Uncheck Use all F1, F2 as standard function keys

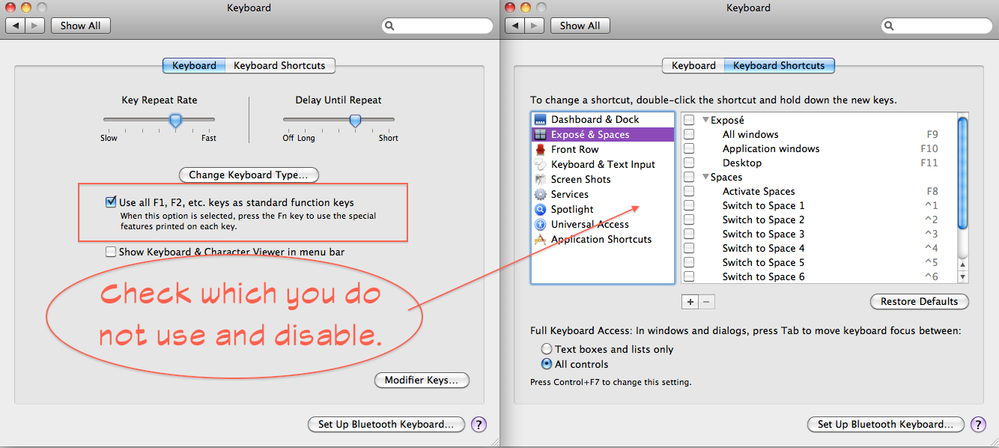tap(111, 203)
